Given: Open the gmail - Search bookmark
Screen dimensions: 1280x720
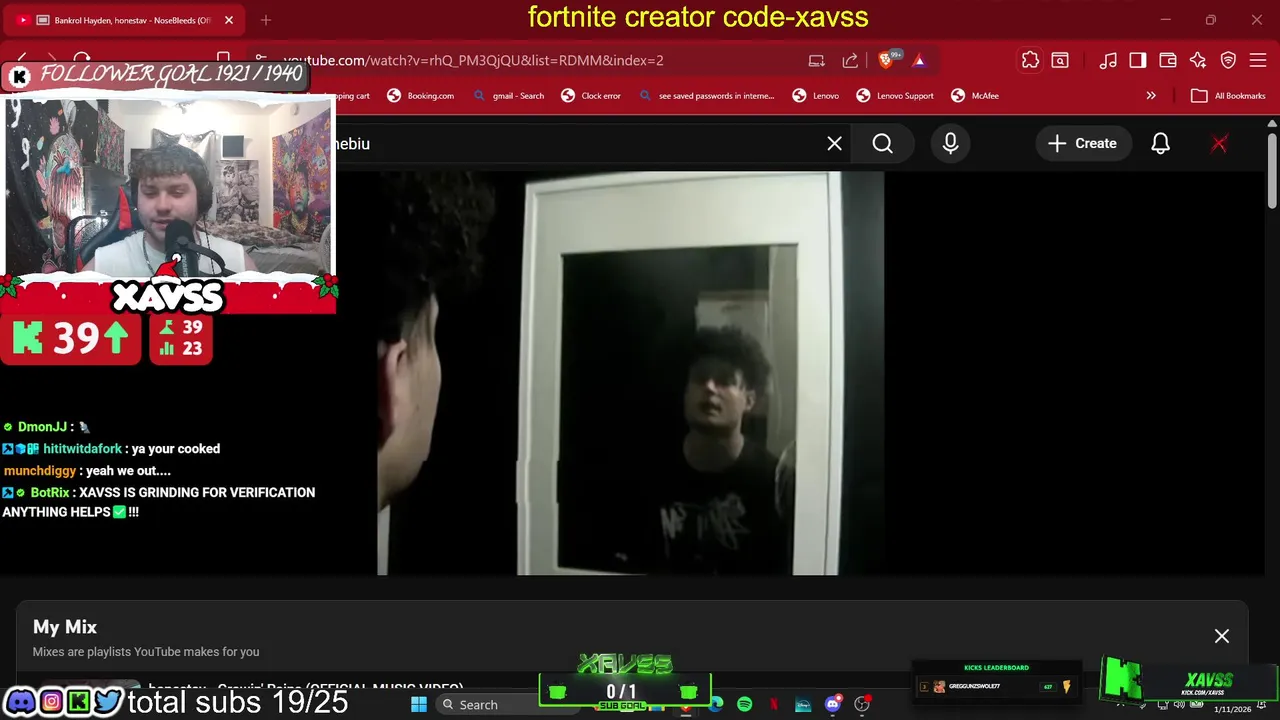Looking at the screenshot, I should [x=508, y=96].
